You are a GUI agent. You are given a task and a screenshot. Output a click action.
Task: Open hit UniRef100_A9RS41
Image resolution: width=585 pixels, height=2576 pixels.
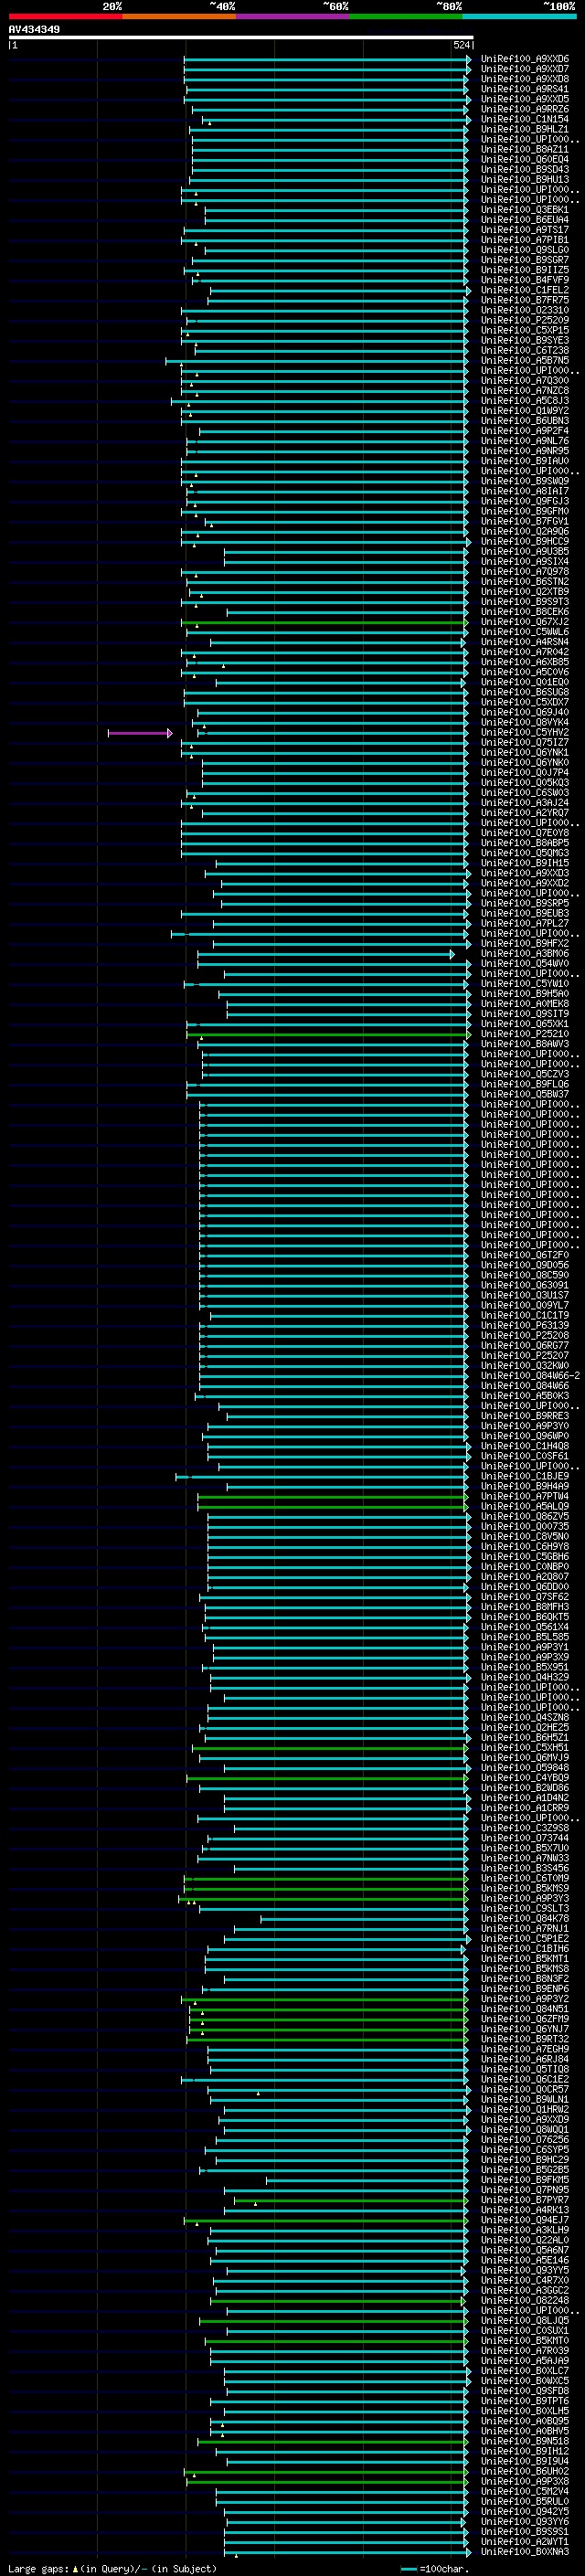(525, 89)
